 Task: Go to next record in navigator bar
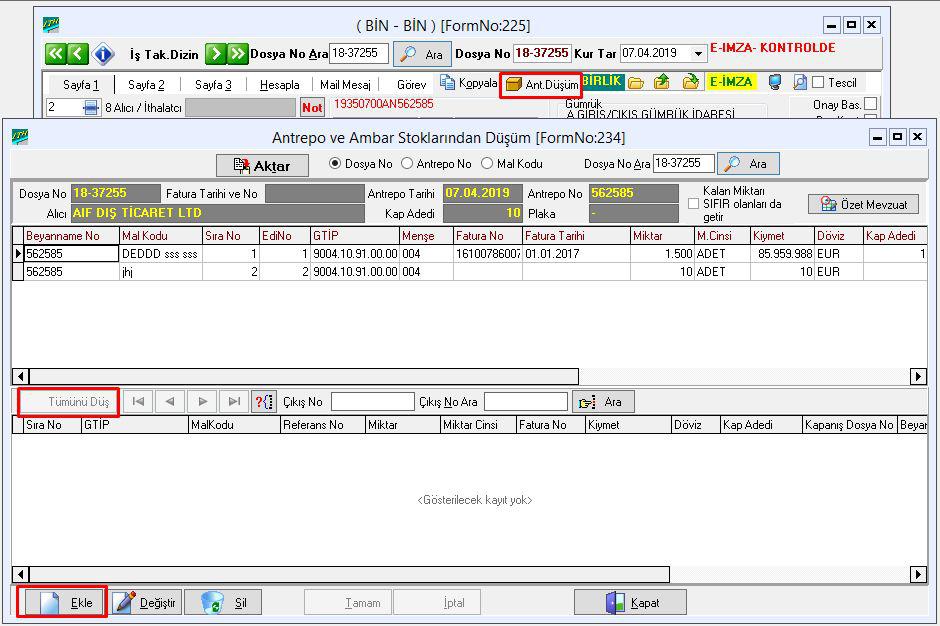(x=203, y=402)
